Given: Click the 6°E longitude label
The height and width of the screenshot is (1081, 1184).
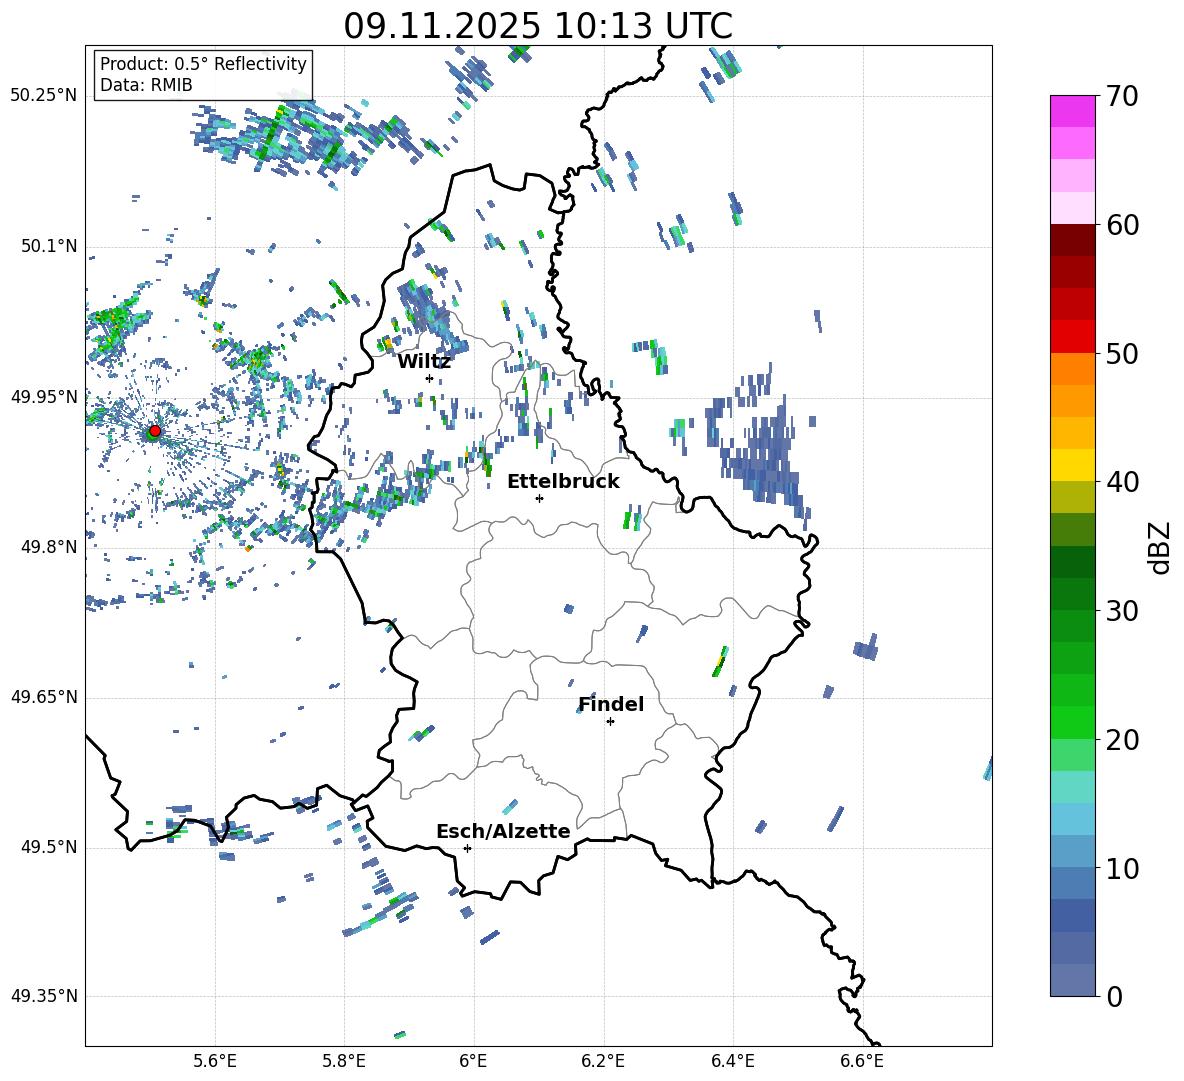Looking at the screenshot, I should [x=473, y=1061].
